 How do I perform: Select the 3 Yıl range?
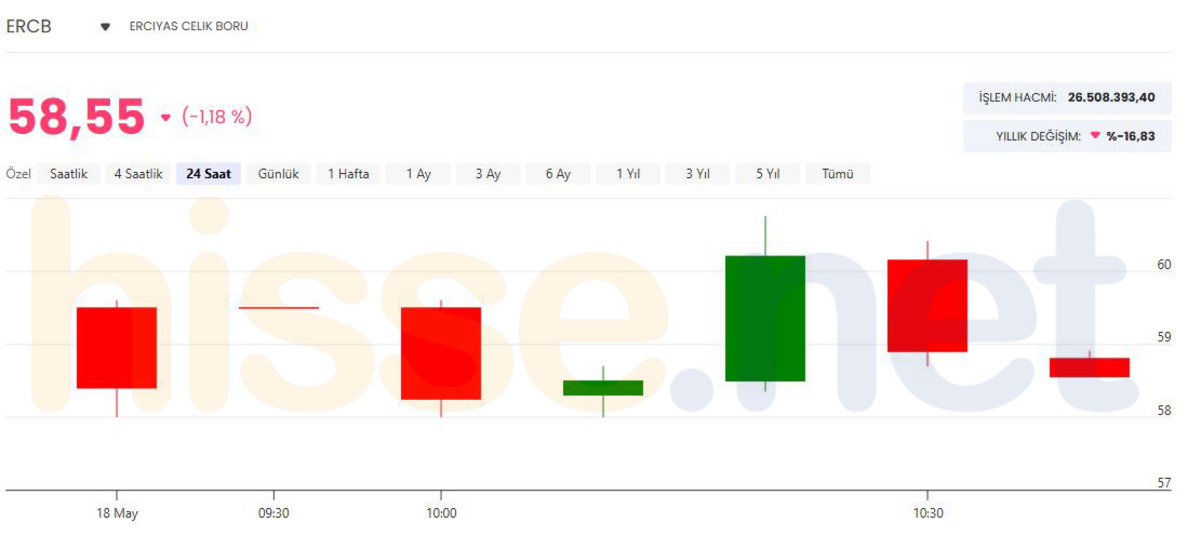click(x=698, y=174)
